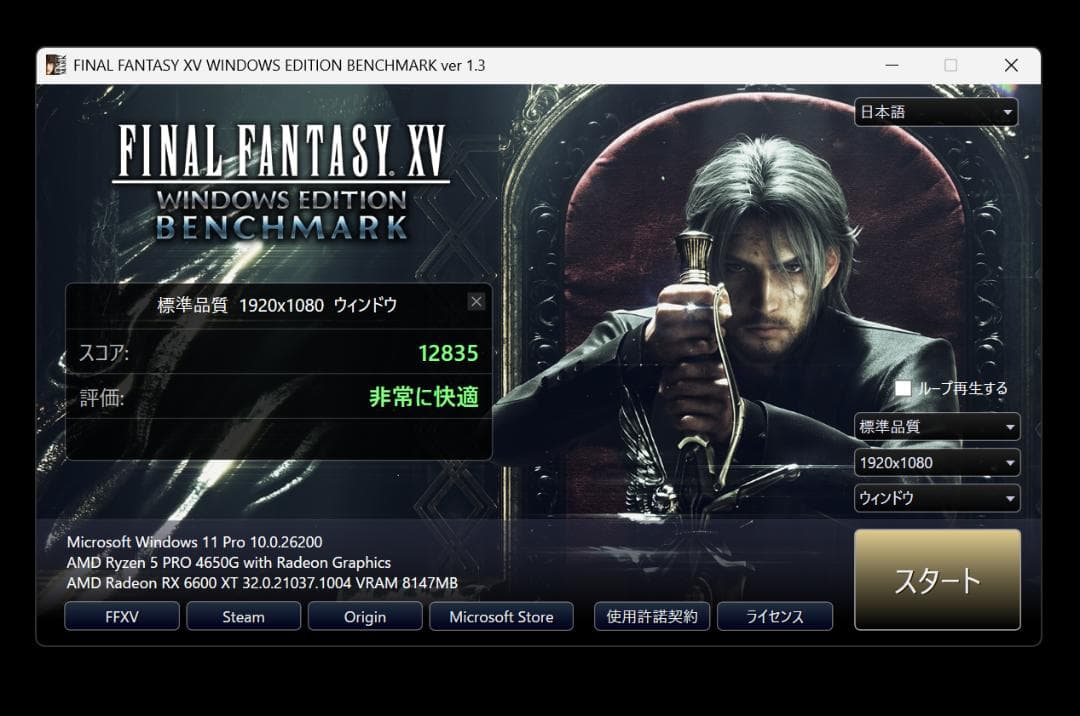Open the ライセンス license button

775,616
